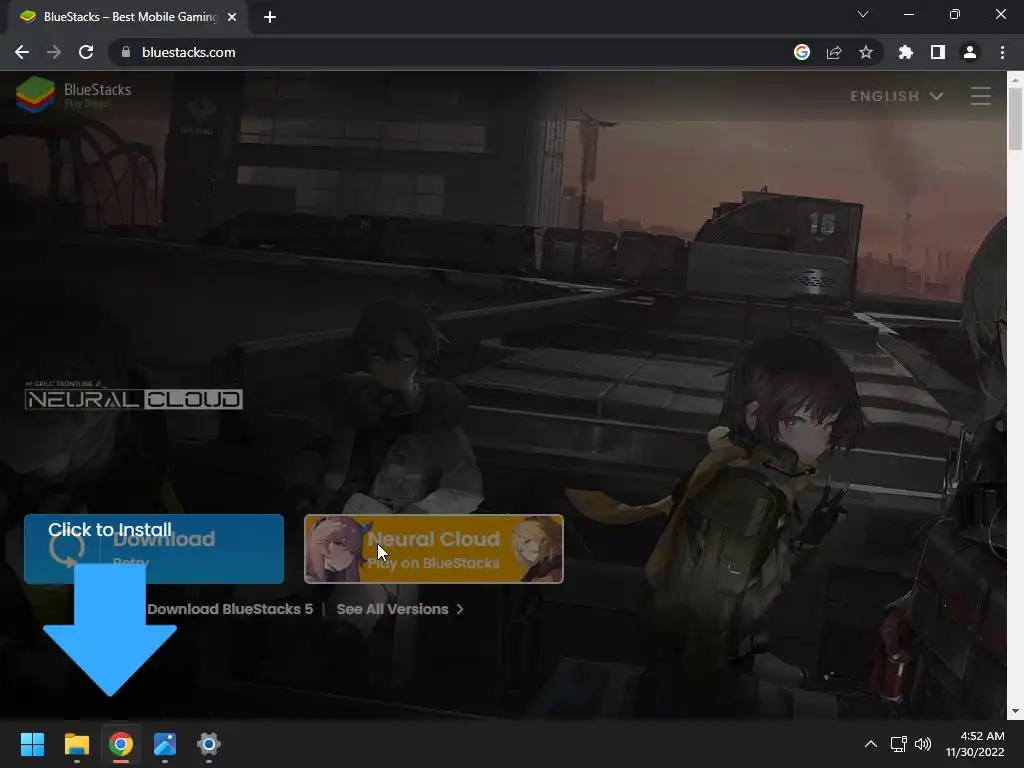Select the BlueStacks – Best Mobile Gaming tab
The height and width of the screenshot is (768, 1024).
tap(128, 17)
